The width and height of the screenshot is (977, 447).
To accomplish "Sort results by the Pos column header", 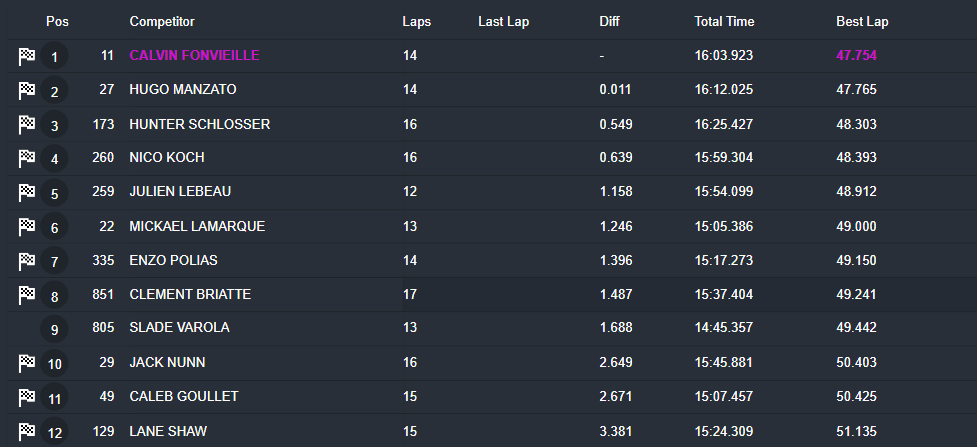I will pyautogui.click(x=56, y=21).
